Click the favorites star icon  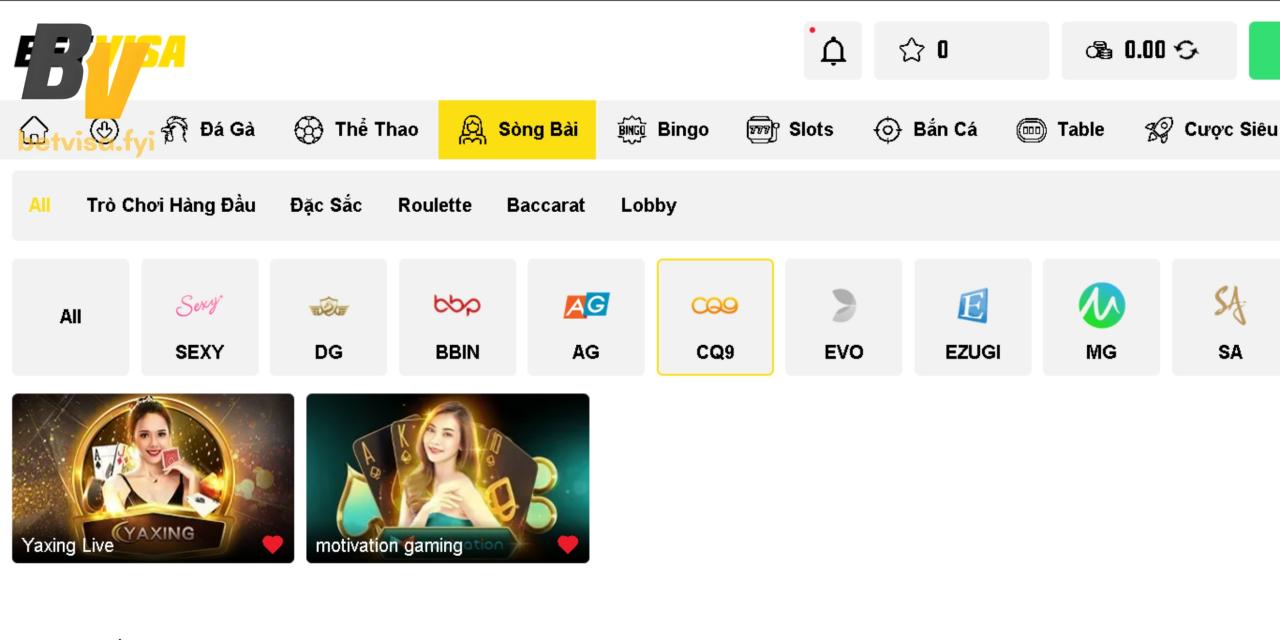[x=911, y=51]
